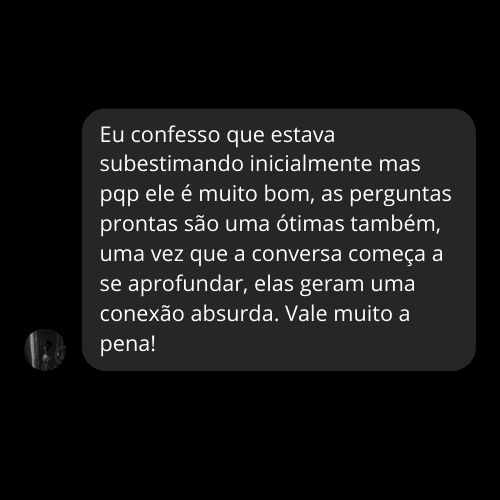Click the word 'estava' on the first line
Viewport: 500px width, 500px height.
(303, 135)
